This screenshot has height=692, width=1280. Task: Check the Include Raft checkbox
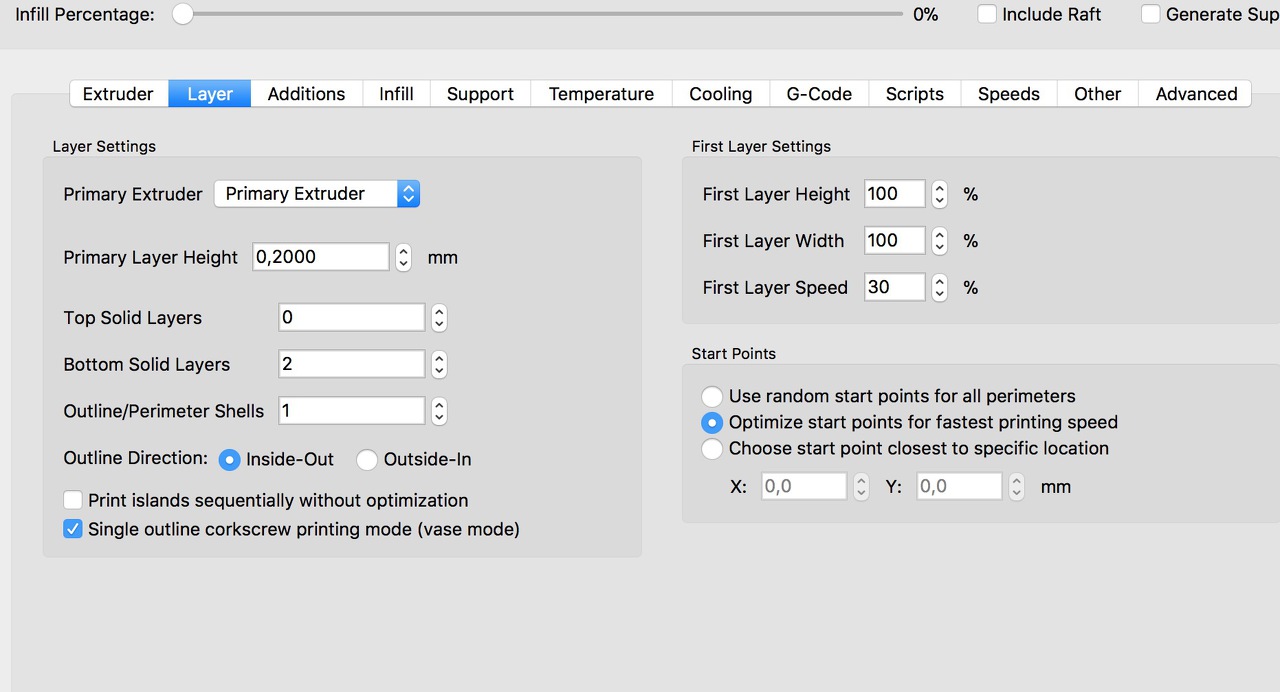(987, 14)
